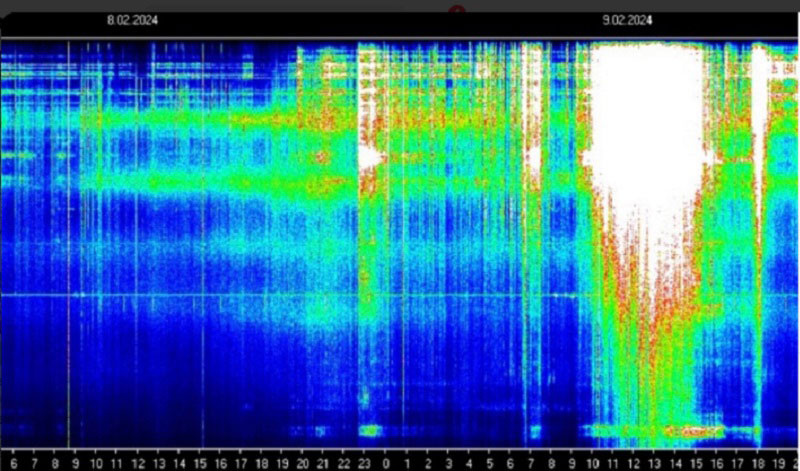Click hour 21 on the time axis
Image resolution: width=800 pixels, height=471 pixels.
pyautogui.click(x=322, y=464)
